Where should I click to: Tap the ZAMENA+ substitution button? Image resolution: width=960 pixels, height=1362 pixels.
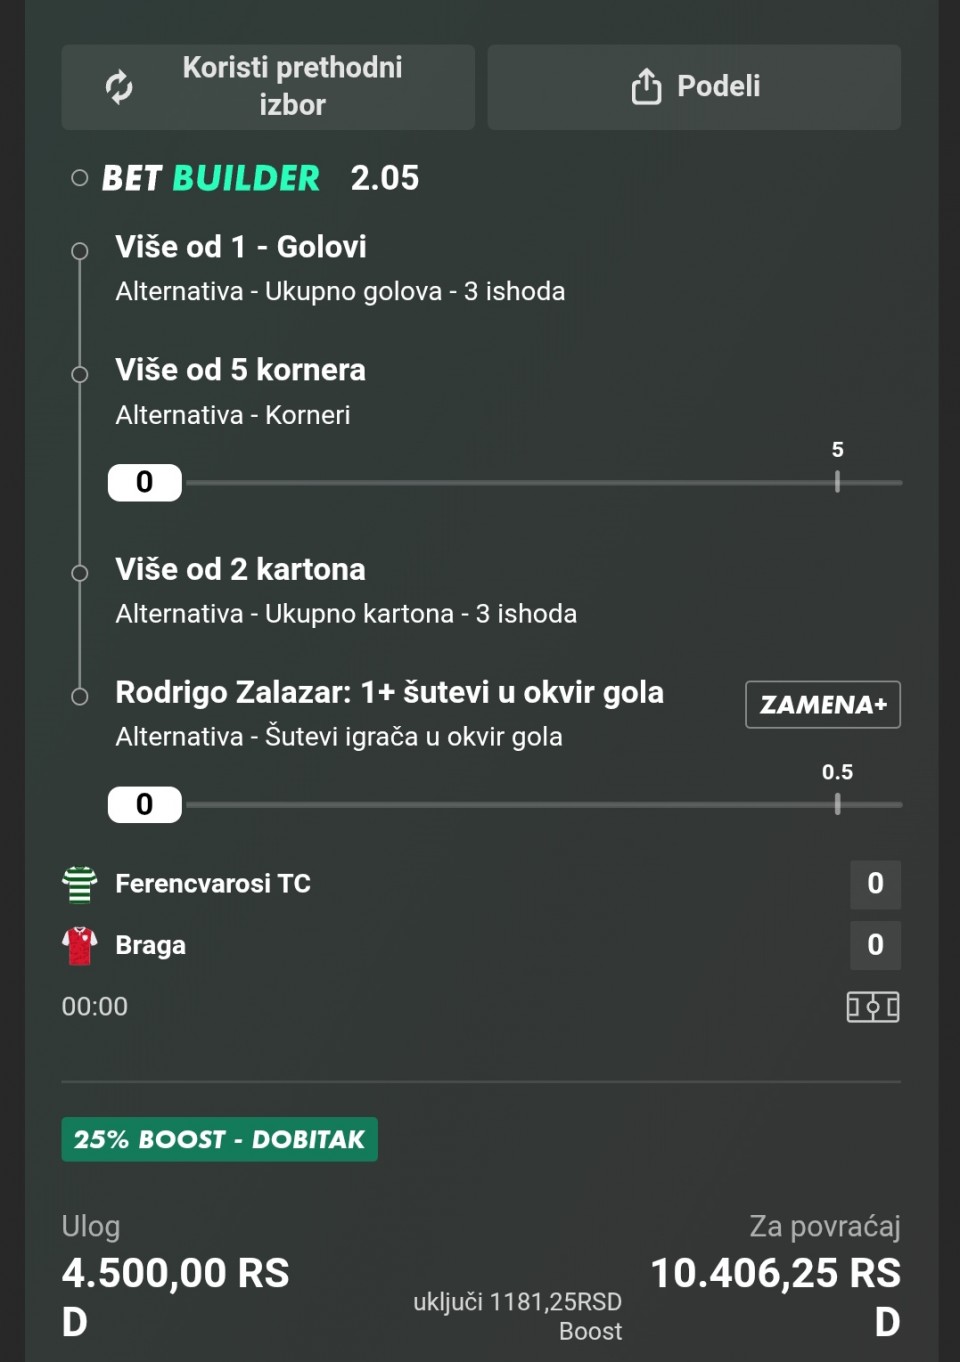(x=822, y=705)
